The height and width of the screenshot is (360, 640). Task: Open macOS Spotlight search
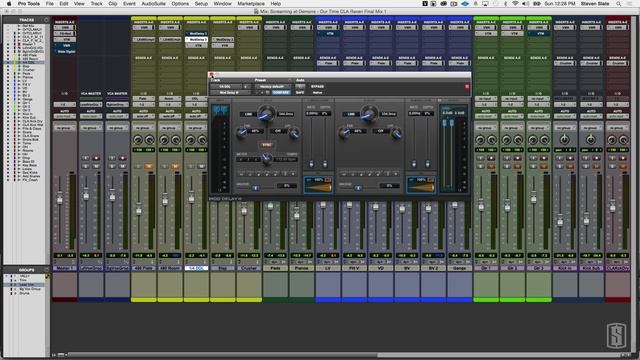[x=619, y=4]
